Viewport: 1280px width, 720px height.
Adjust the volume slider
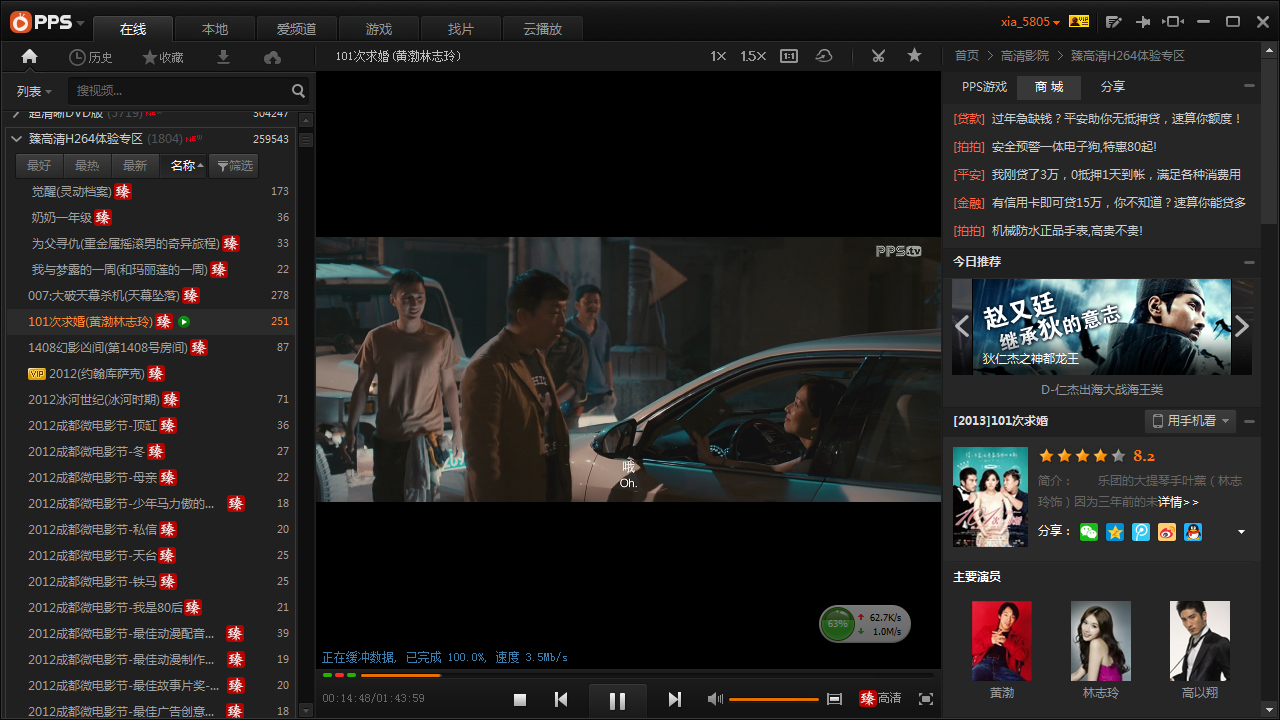774,699
